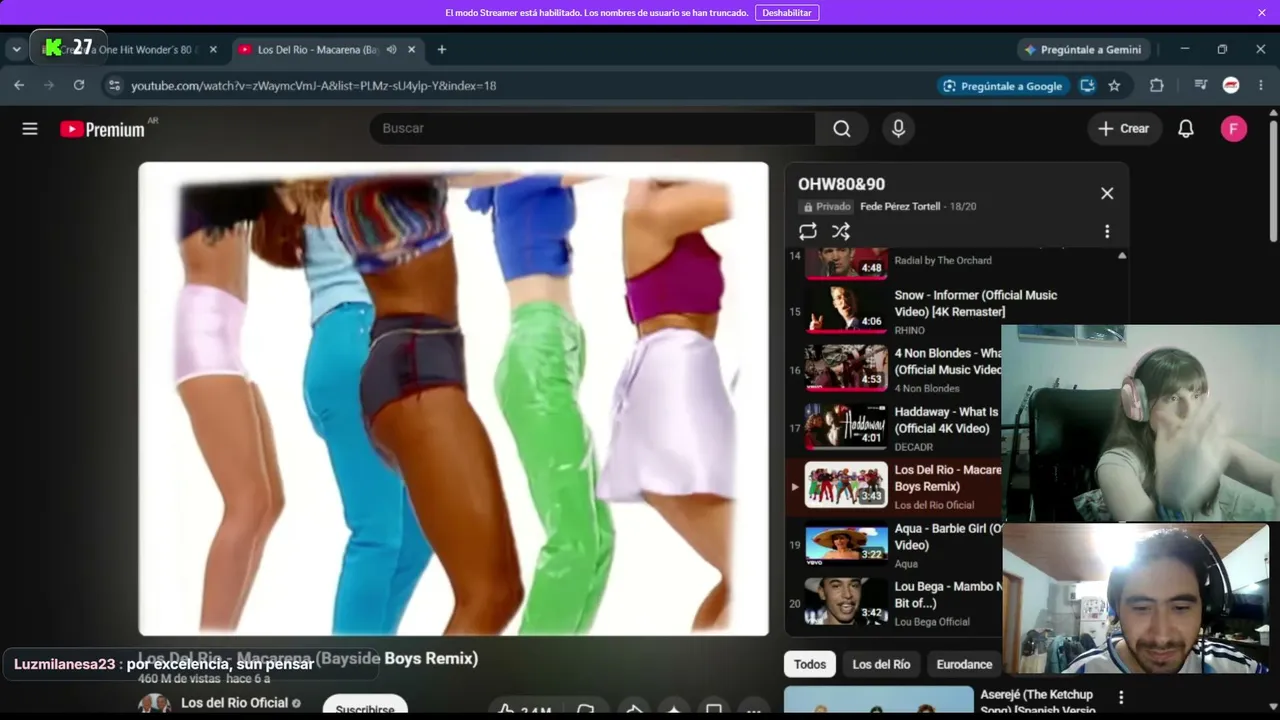Go to YouTube Premium home logo
This screenshot has width=1280, height=720.
pos(102,129)
